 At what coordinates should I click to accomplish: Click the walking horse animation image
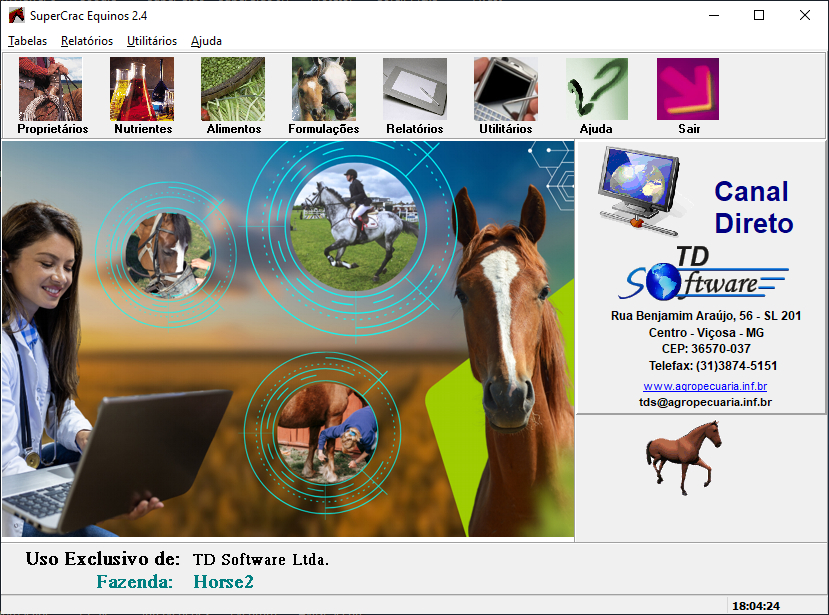point(684,458)
